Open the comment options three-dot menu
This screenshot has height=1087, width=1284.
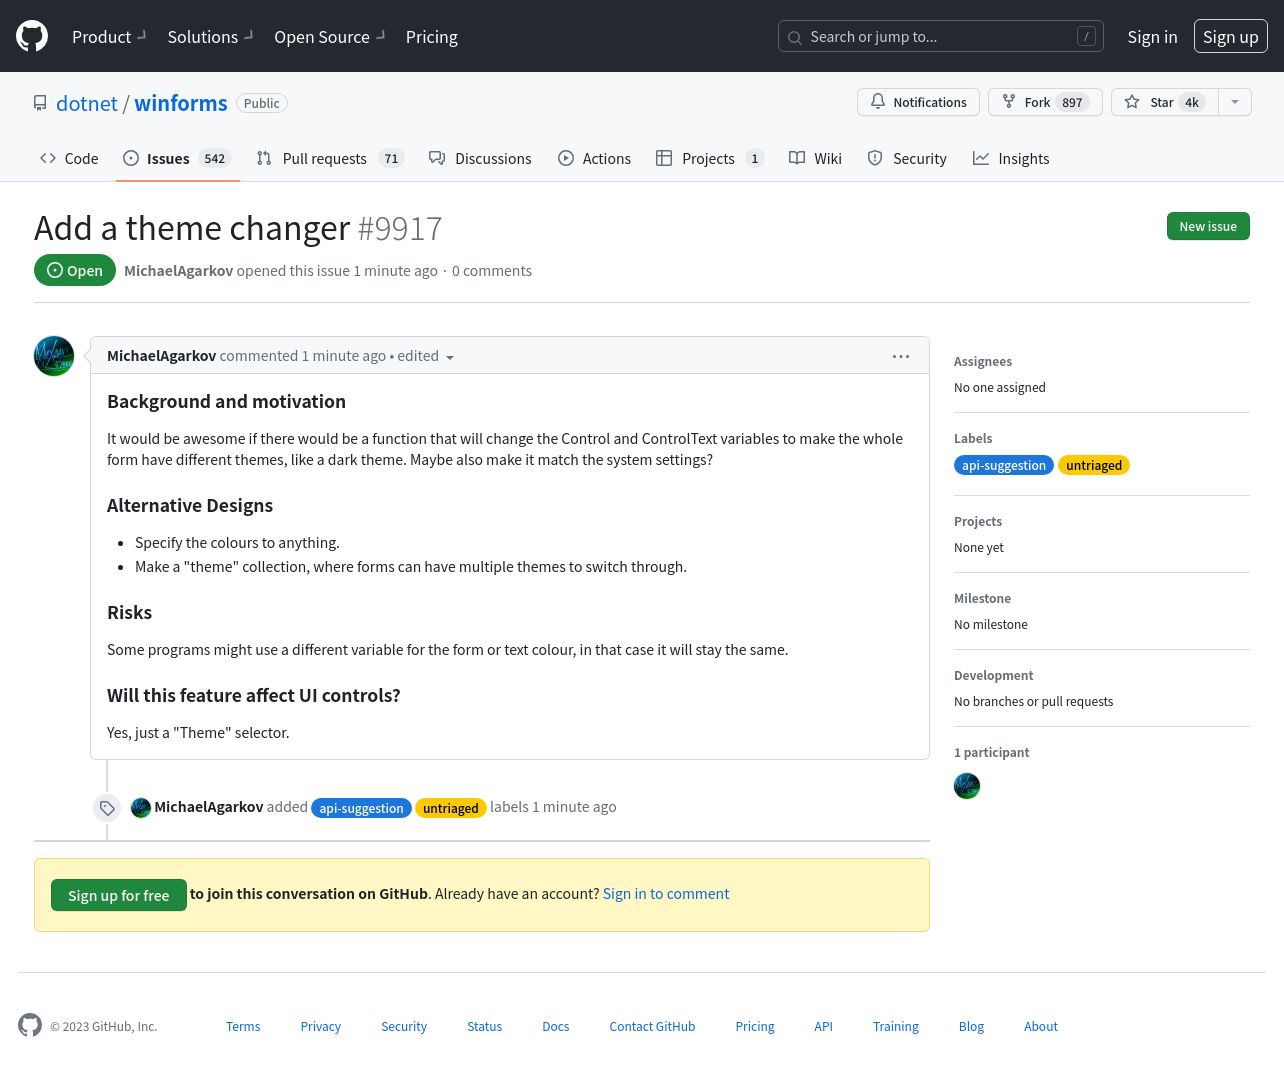click(901, 356)
